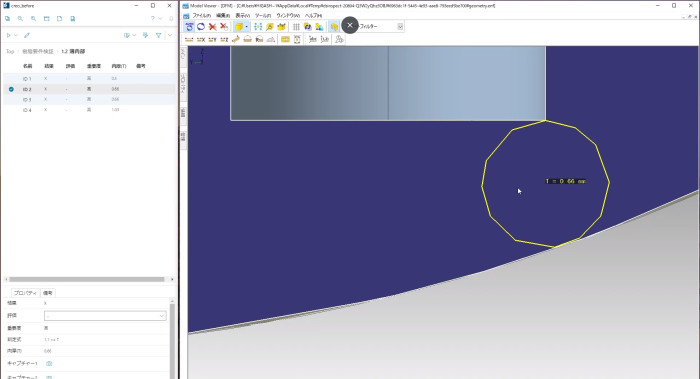
Task: Switch to the 備考 tab
Action: pyautogui.click(x=48, y=293)
